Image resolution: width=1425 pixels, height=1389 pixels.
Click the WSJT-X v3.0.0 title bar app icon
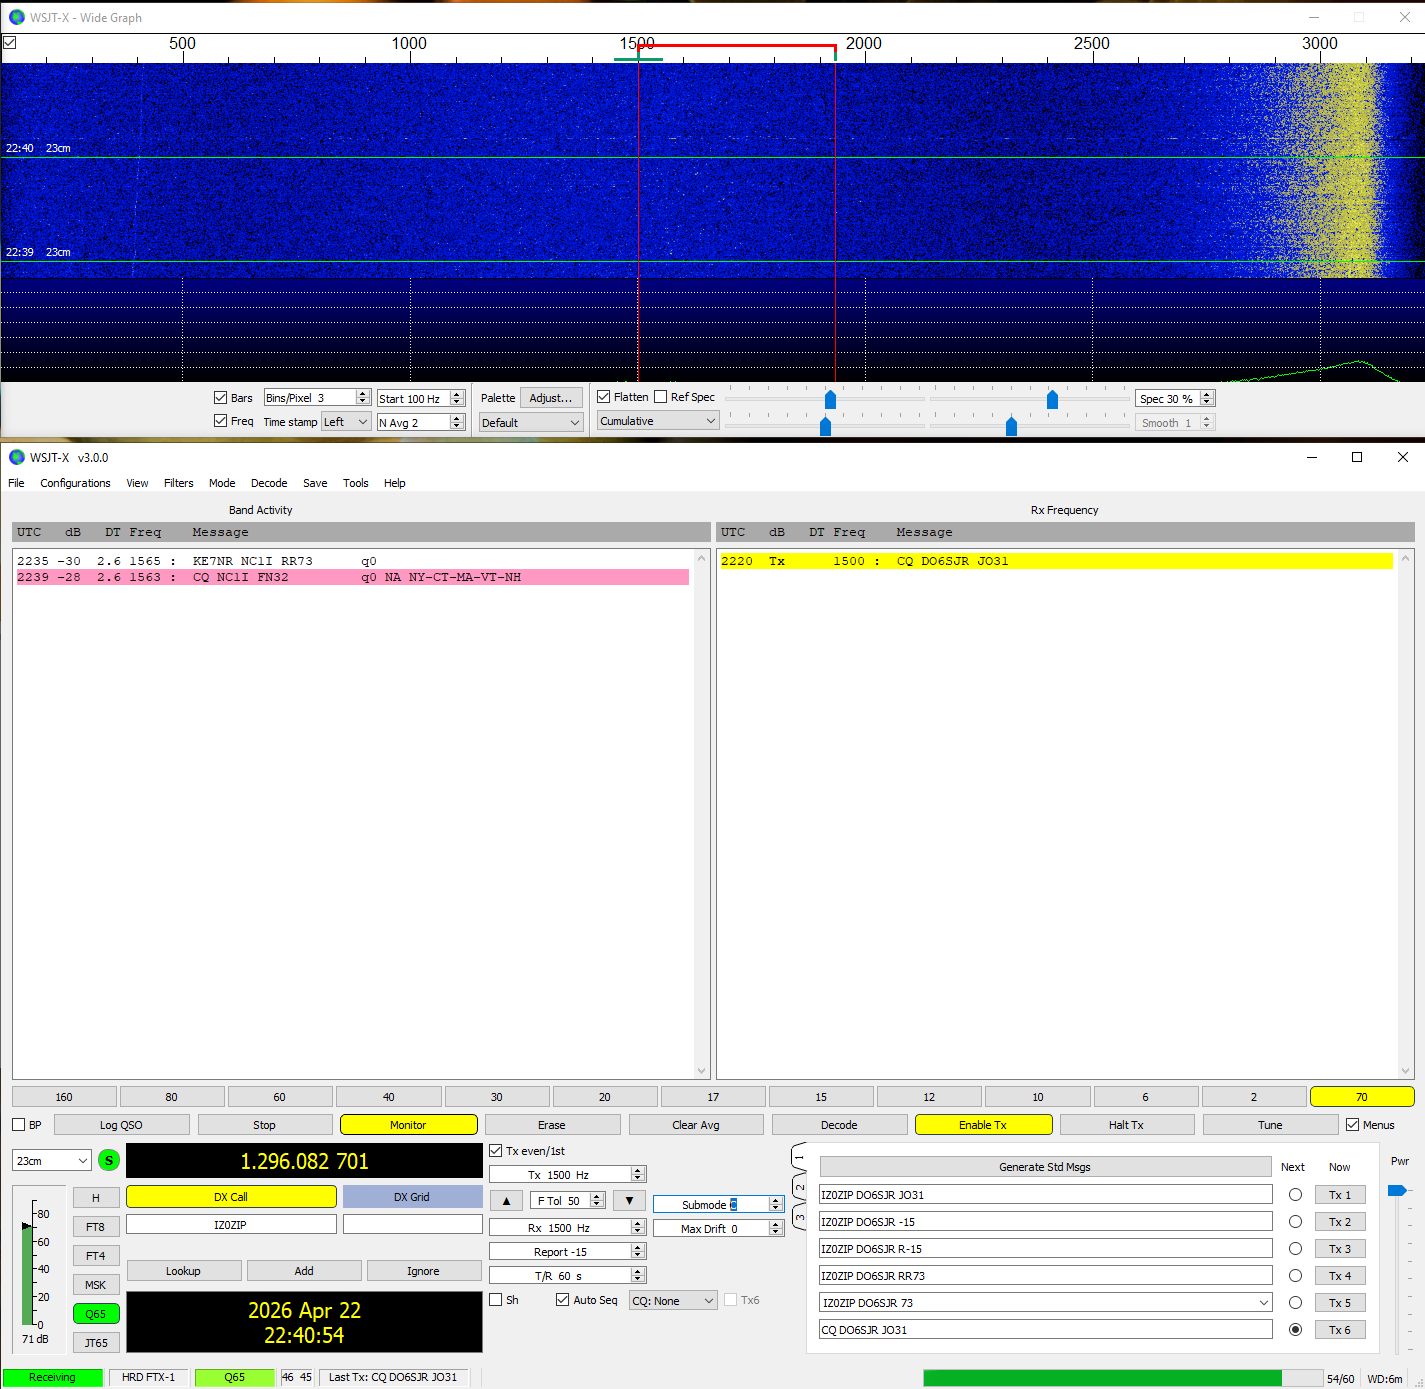point(16,457)
